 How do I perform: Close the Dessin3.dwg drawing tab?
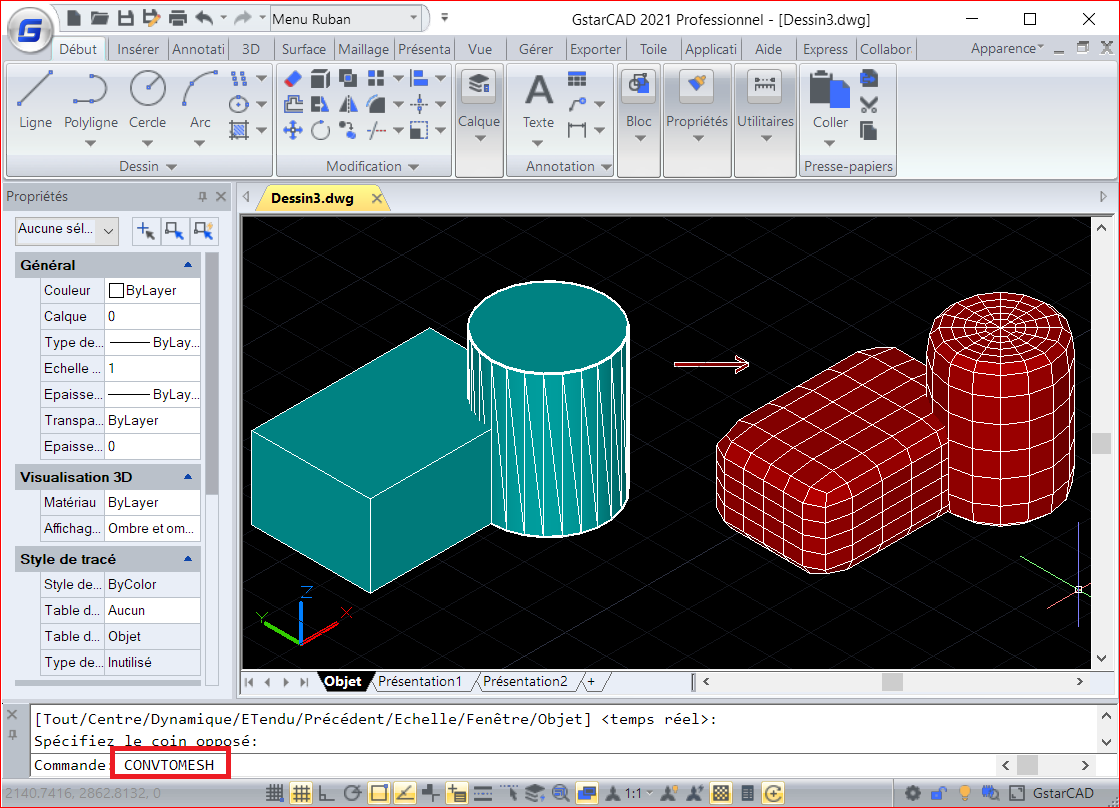[x=376, y=199]
